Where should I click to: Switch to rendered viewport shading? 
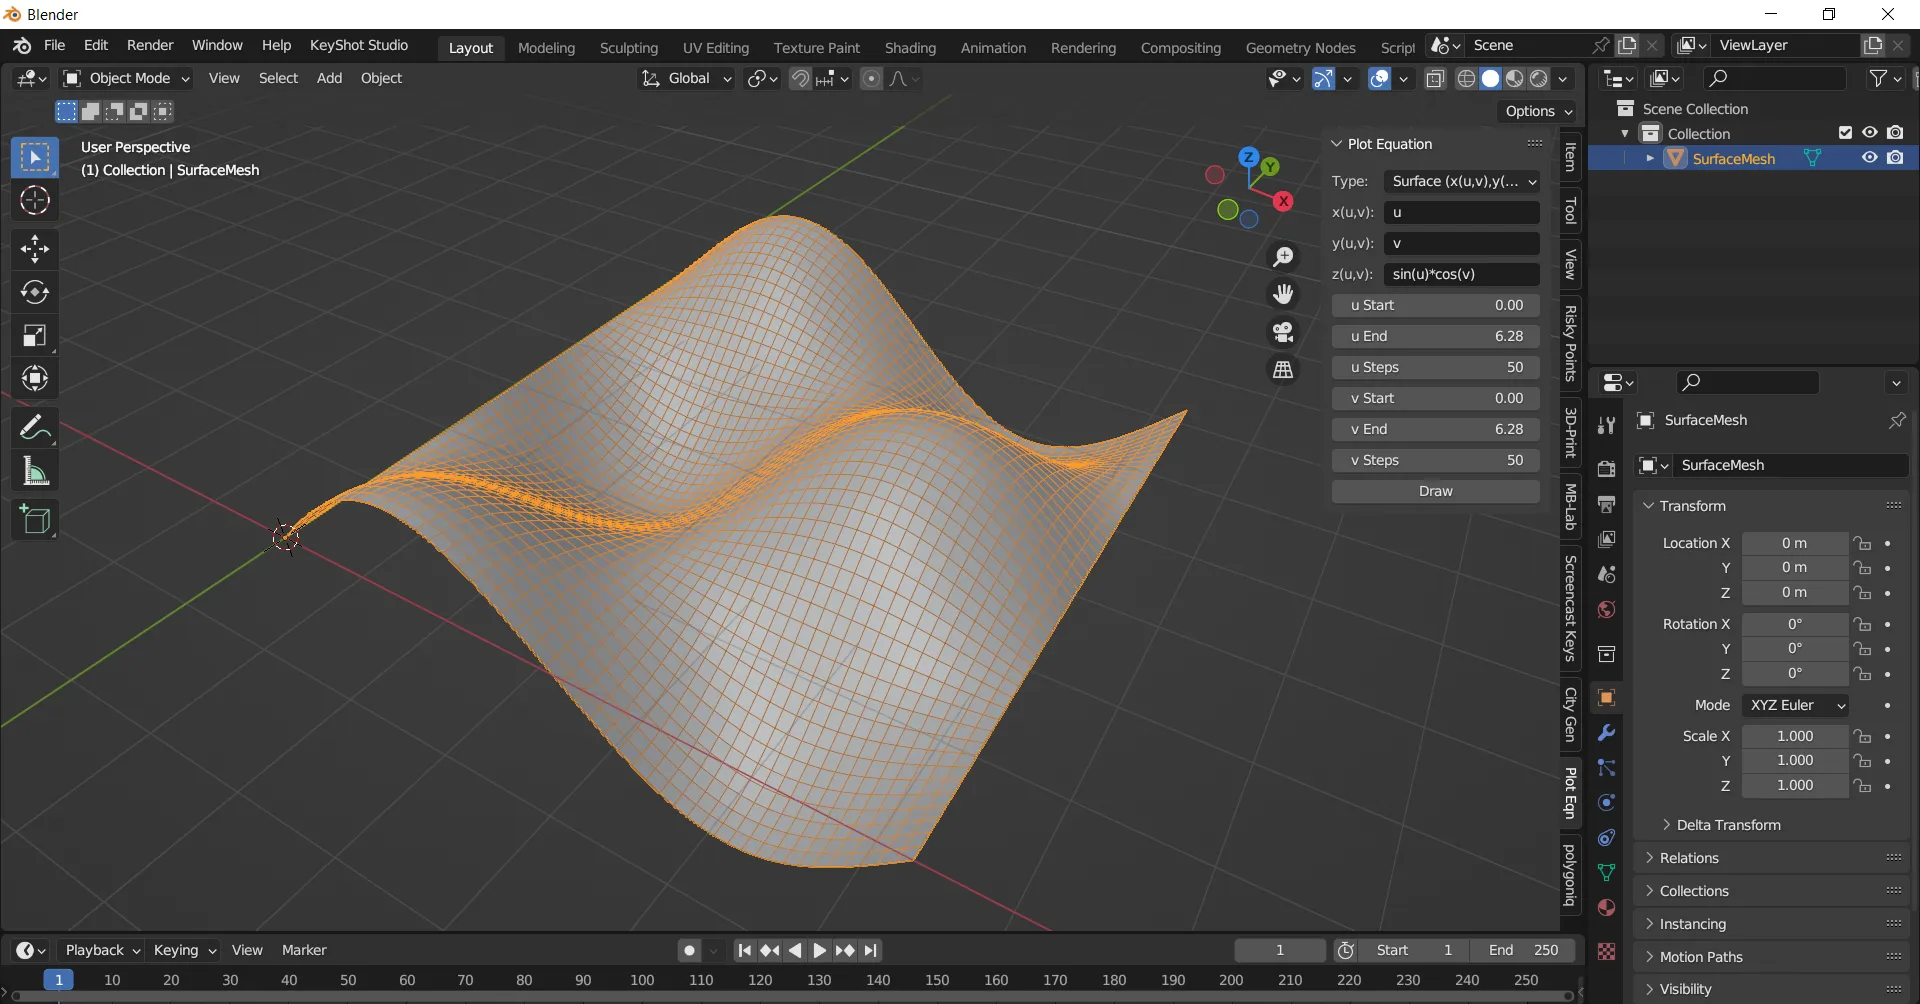tap(1539, 79)
